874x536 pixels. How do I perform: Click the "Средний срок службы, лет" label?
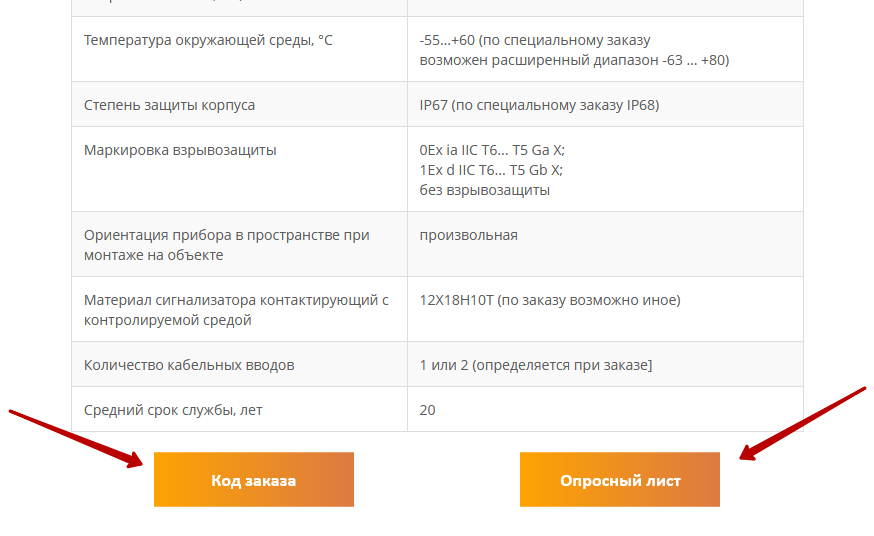coord(173,410)
